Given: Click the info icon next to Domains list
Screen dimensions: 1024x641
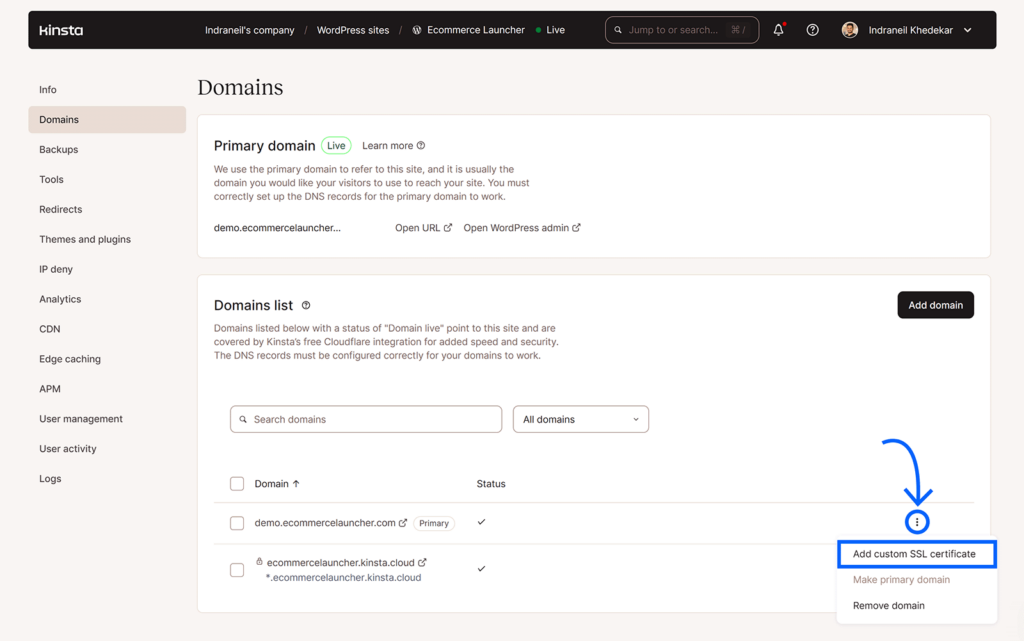Looking at the screenshot, I should 306,305.
